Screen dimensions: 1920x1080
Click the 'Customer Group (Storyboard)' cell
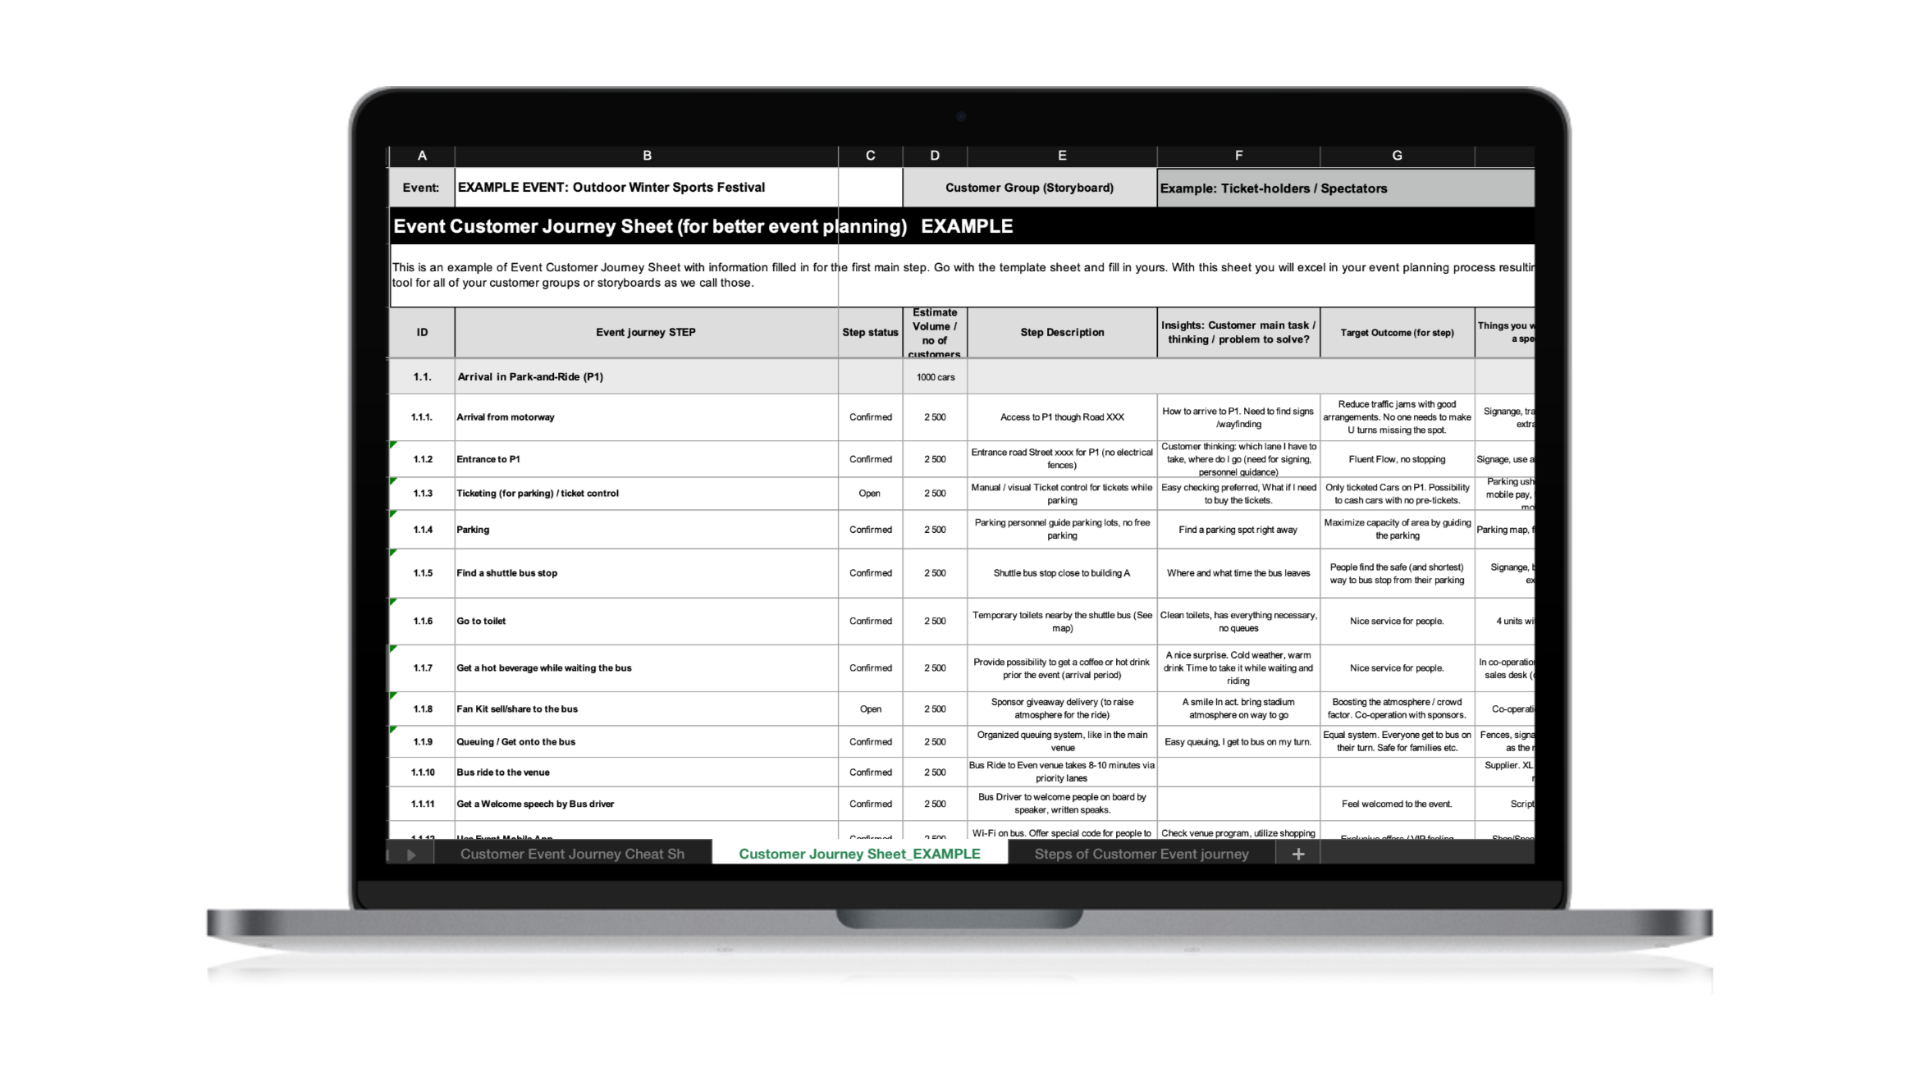click(x=1029, y=187)
